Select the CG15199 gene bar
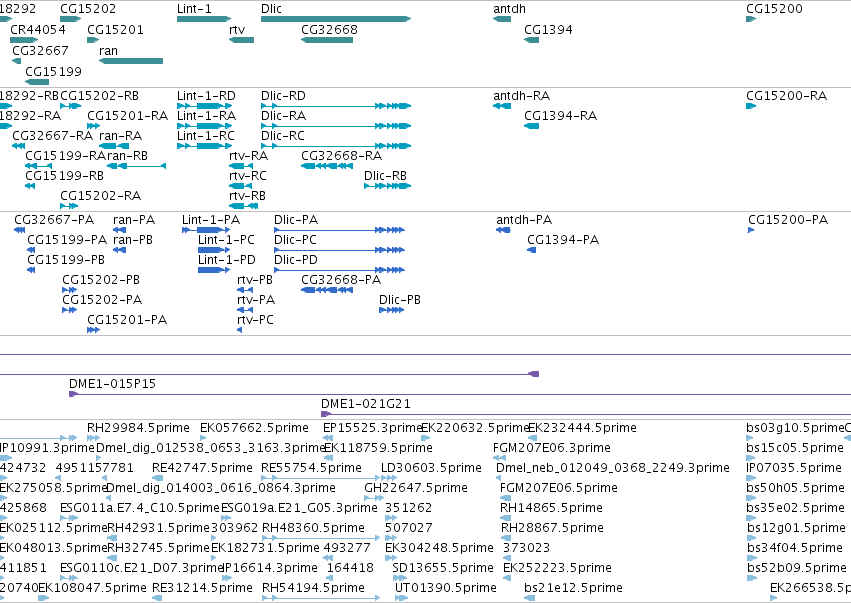Viewport: 851px width, 603px height. tap(37, 82)
